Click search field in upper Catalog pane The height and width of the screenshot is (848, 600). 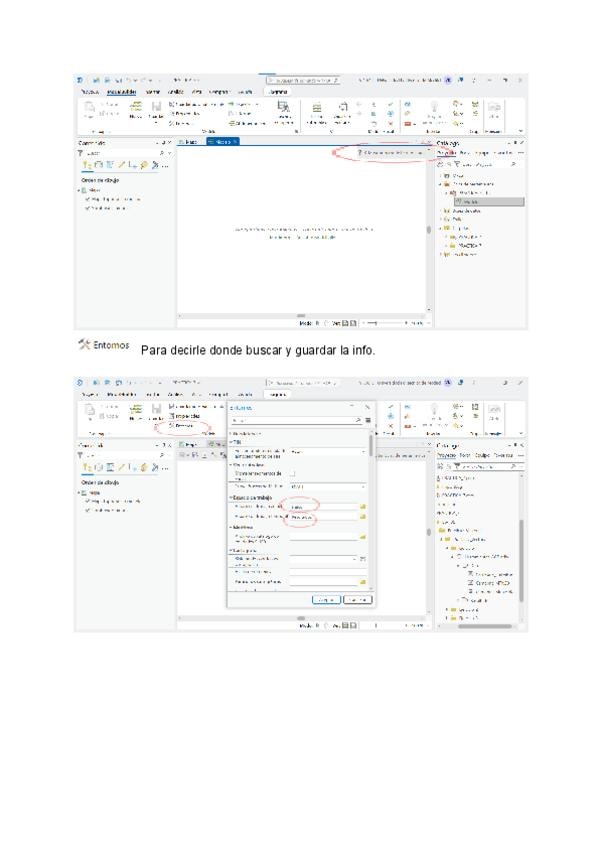coord(485,164)
